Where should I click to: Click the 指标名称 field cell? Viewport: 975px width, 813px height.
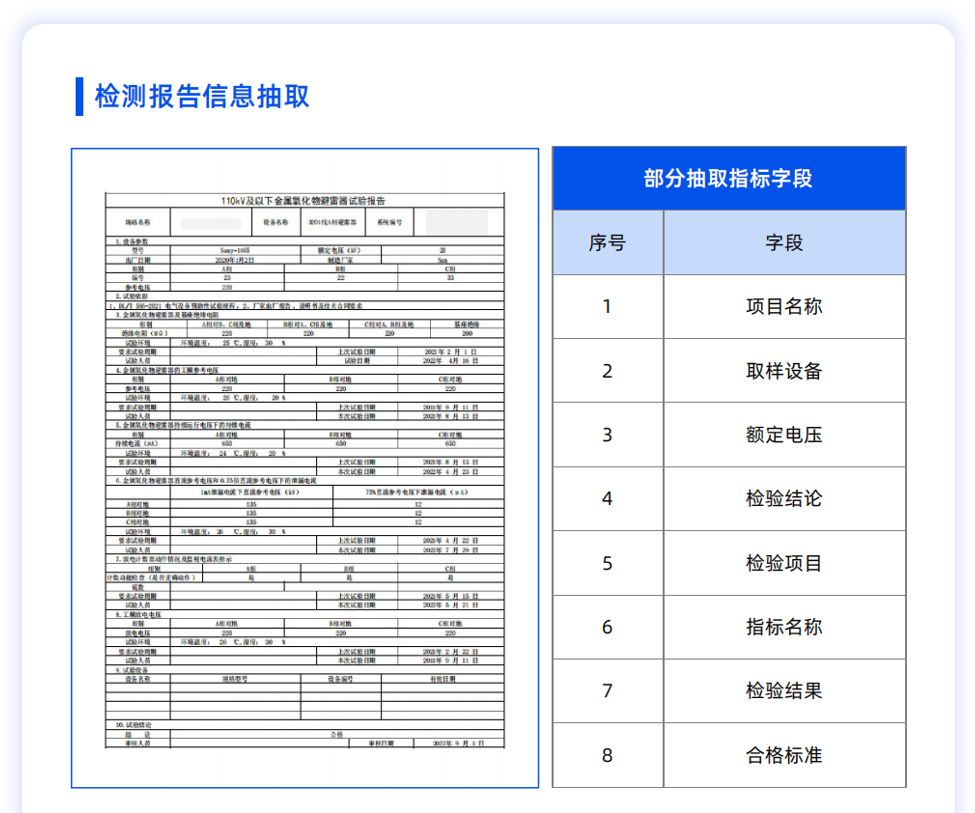pyautogui.click(x=784, y=627)
